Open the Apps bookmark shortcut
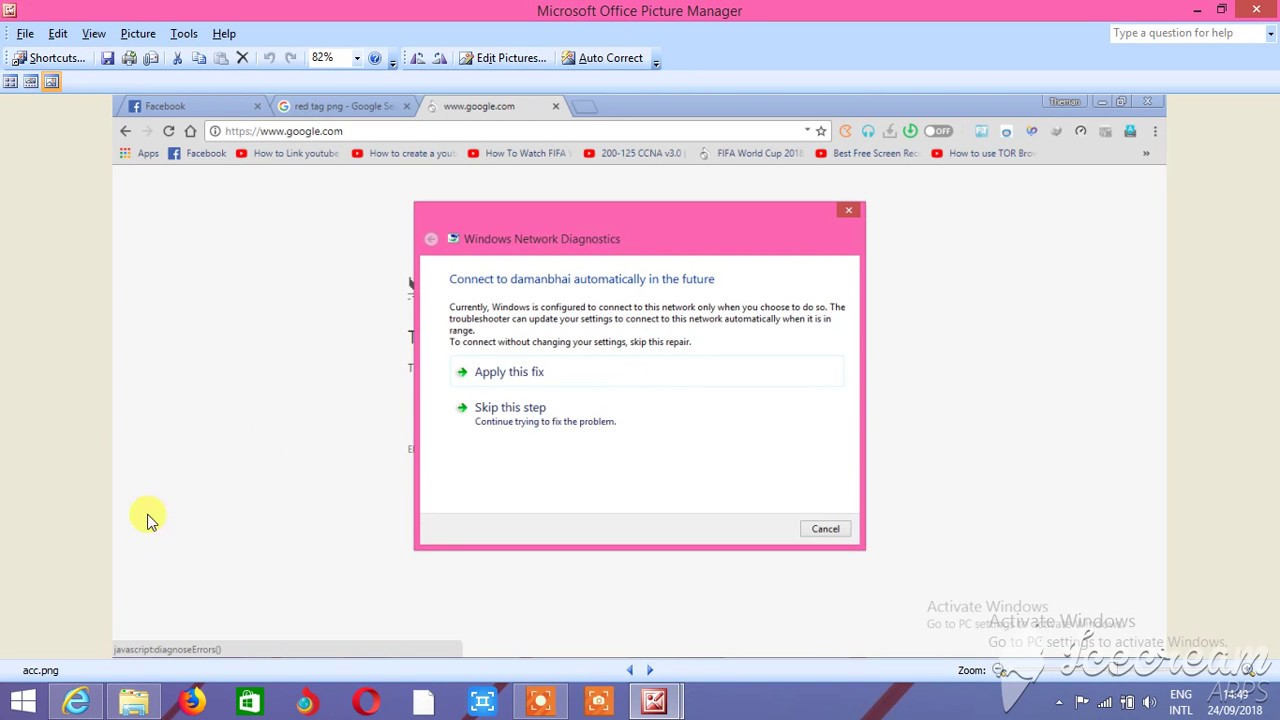Screen dimensions: 1280x720 click(139, 153)
